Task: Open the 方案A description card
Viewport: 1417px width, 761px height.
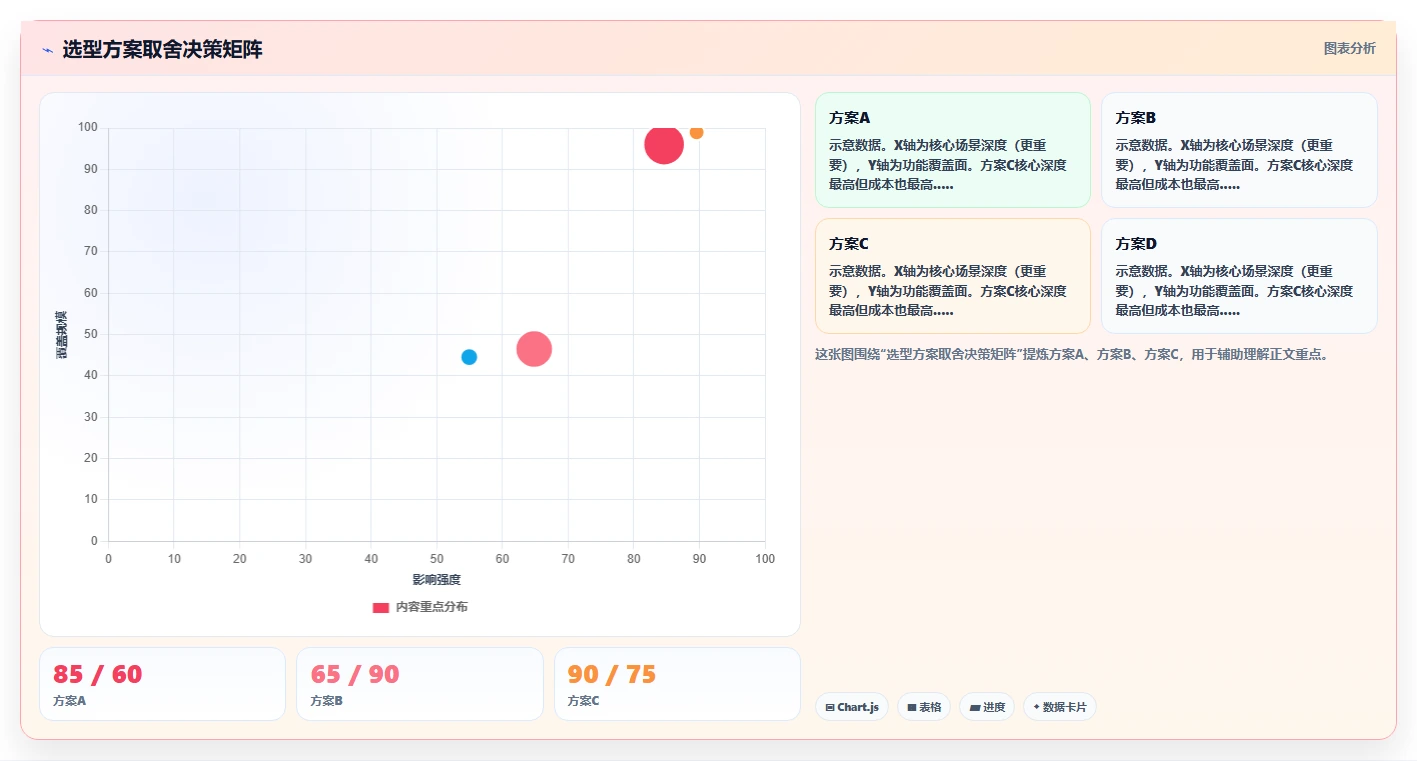Action: point(953,150)
